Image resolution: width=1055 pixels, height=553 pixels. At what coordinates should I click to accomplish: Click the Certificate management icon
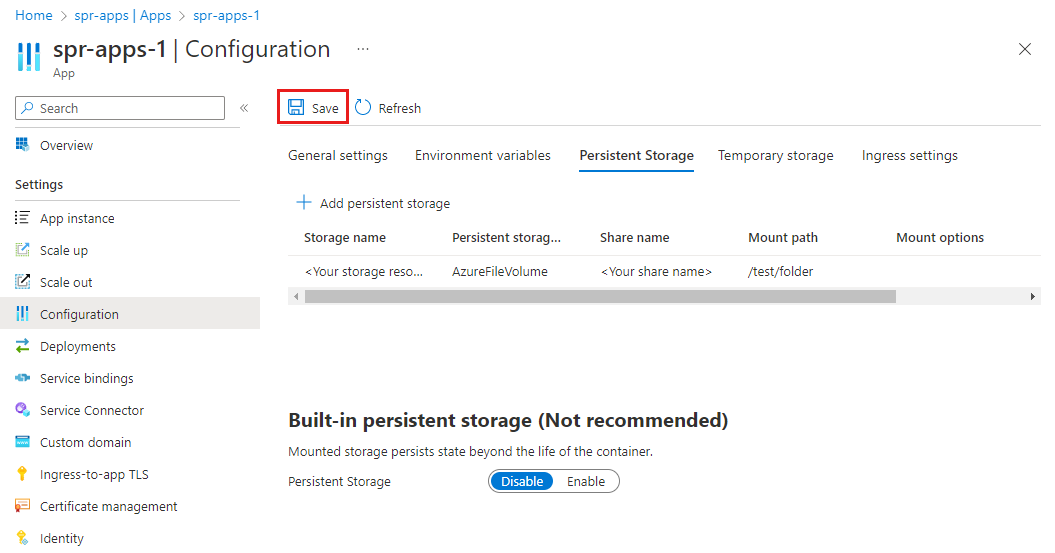(x=23, y=506)
